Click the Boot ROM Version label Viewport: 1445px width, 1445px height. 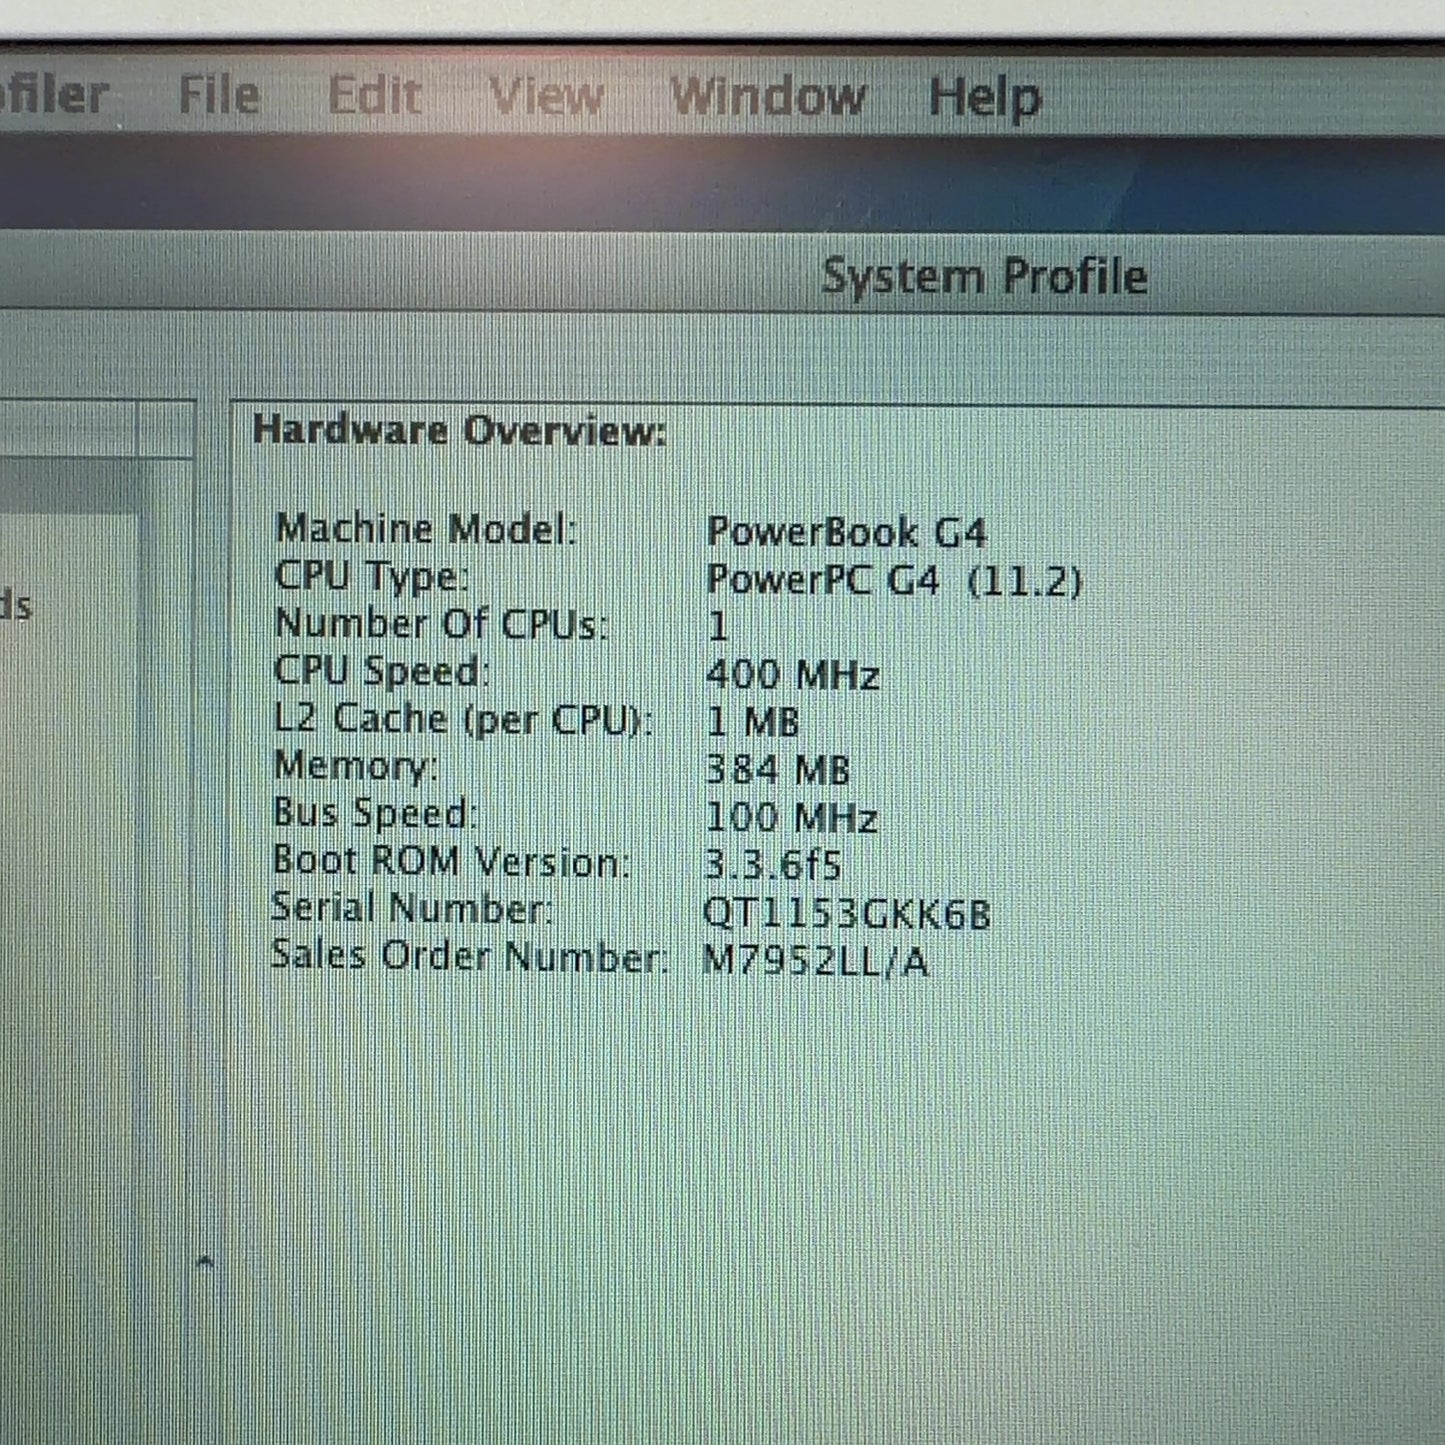(452, 861)
